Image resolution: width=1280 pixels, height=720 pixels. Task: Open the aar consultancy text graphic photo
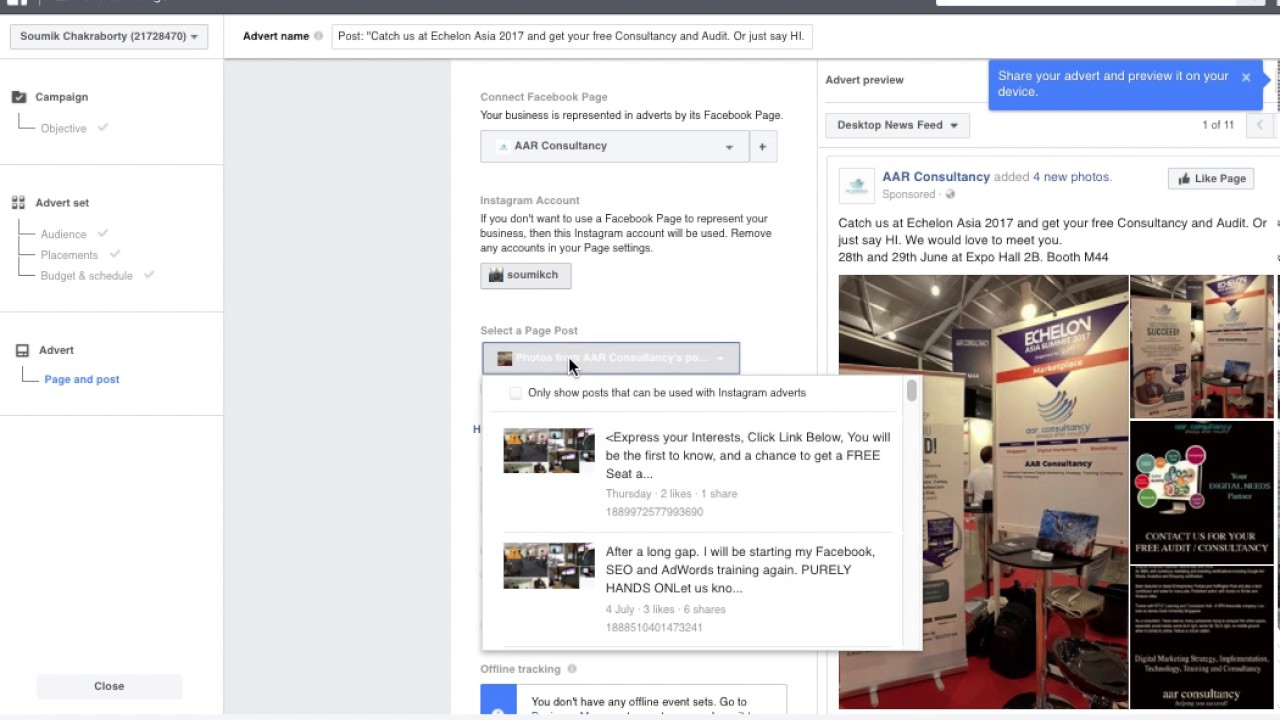[1202, 638]
